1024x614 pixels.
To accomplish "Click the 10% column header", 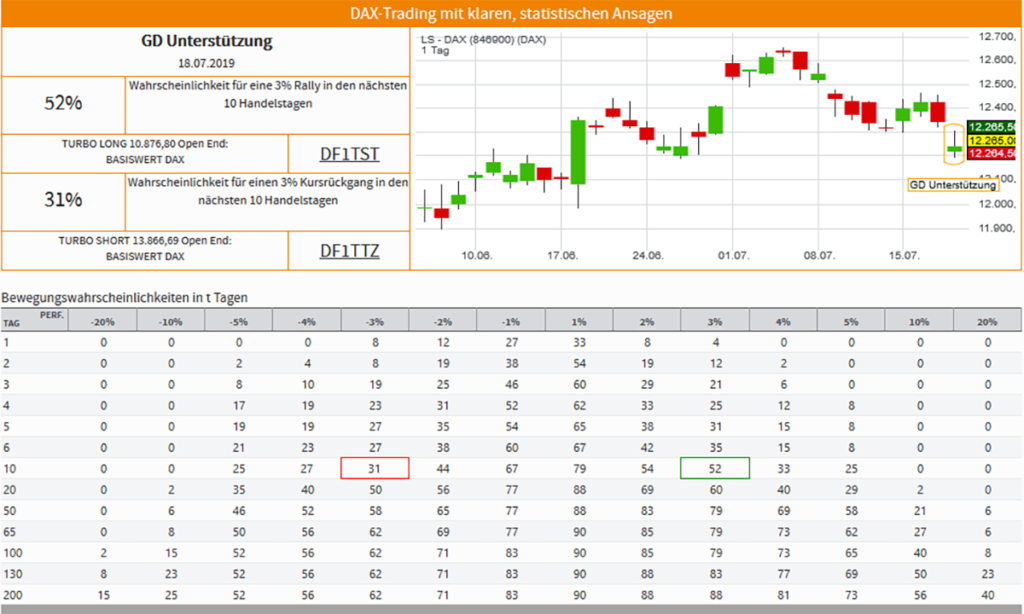I will pos(919,321).
